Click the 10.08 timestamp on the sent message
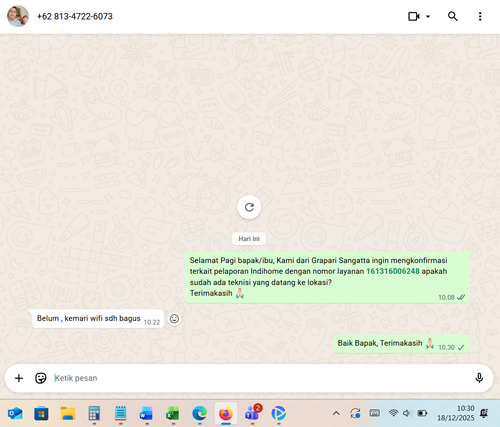The image size is (500, 427). point(446,297)
